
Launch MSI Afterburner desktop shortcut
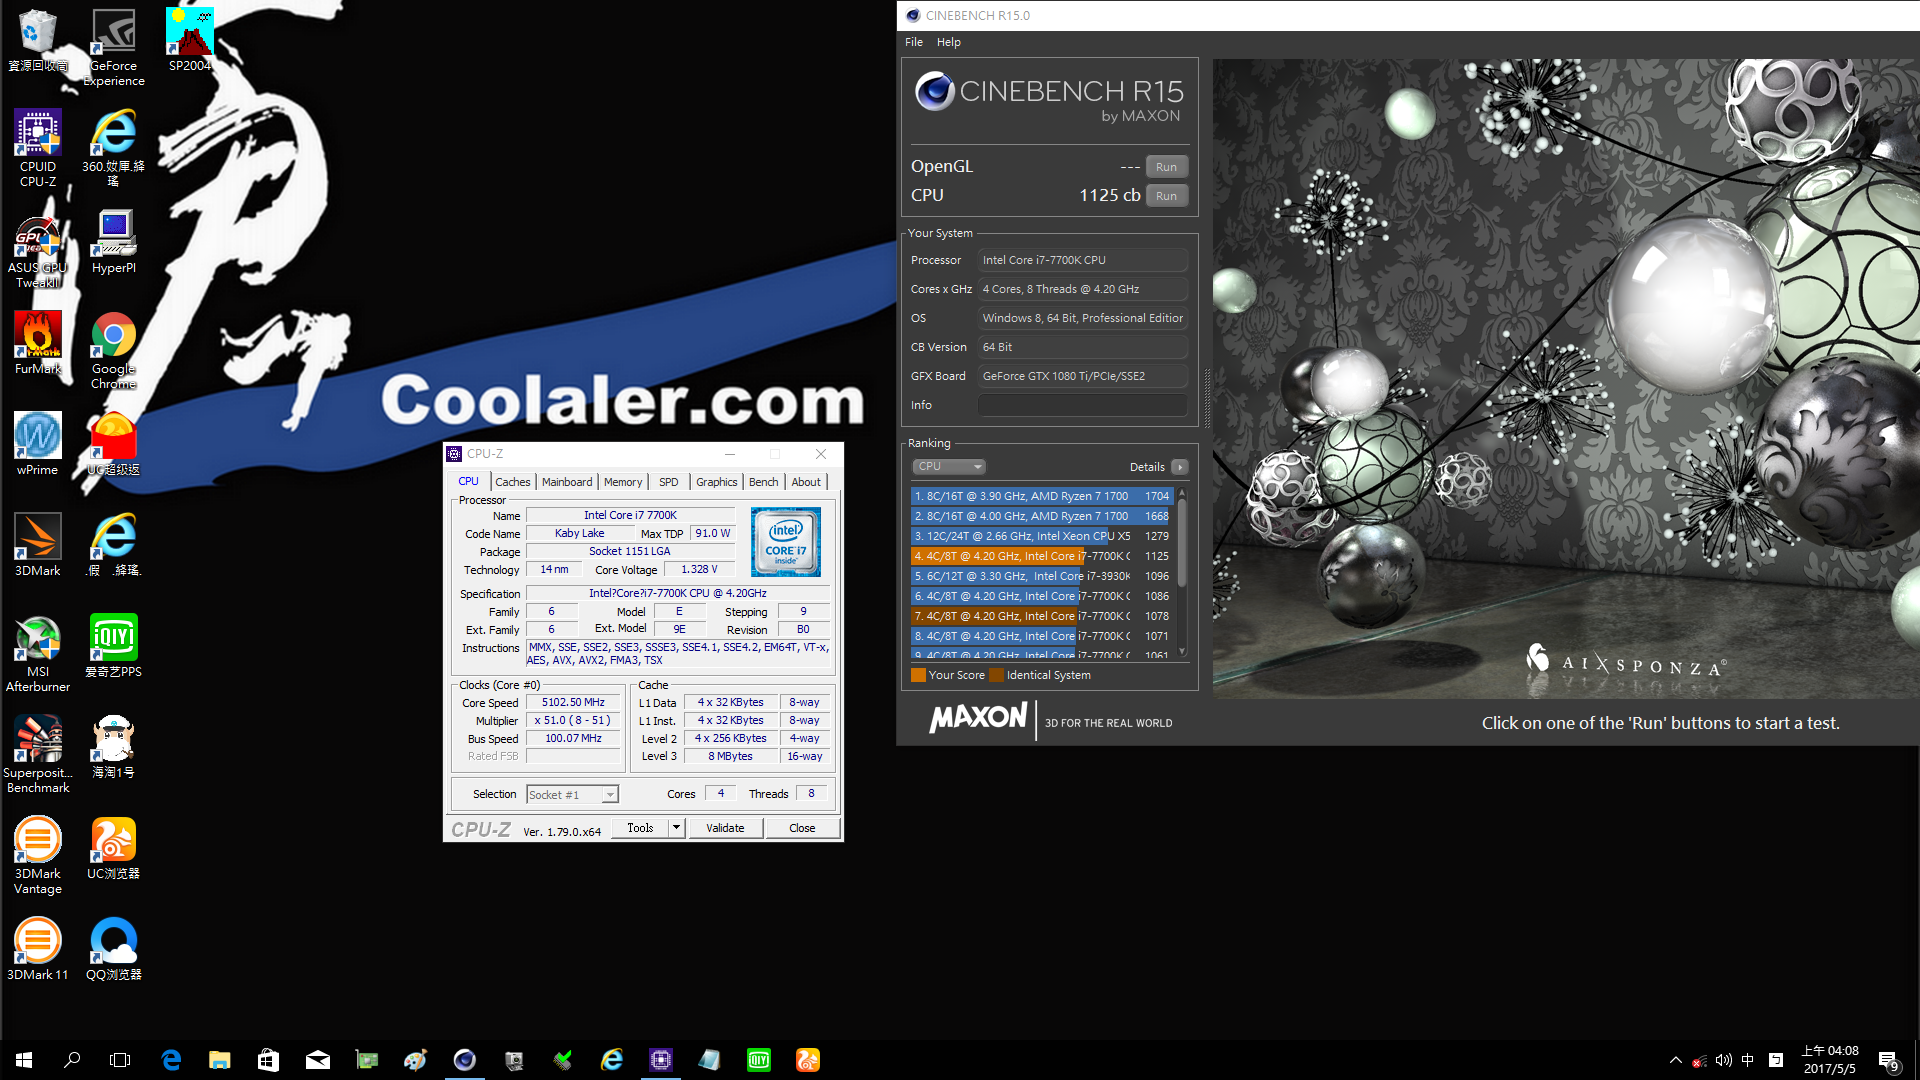pos(37,653)
